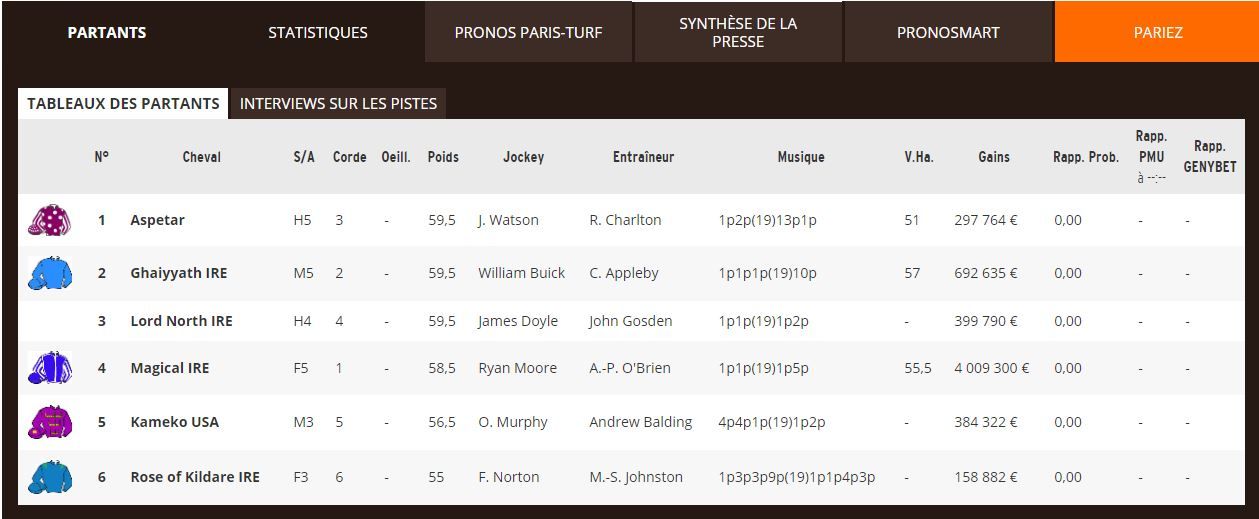
Task: Click Kameko's purple jockey silks icon
Action: pyautogui.click(x=50, y=422)
